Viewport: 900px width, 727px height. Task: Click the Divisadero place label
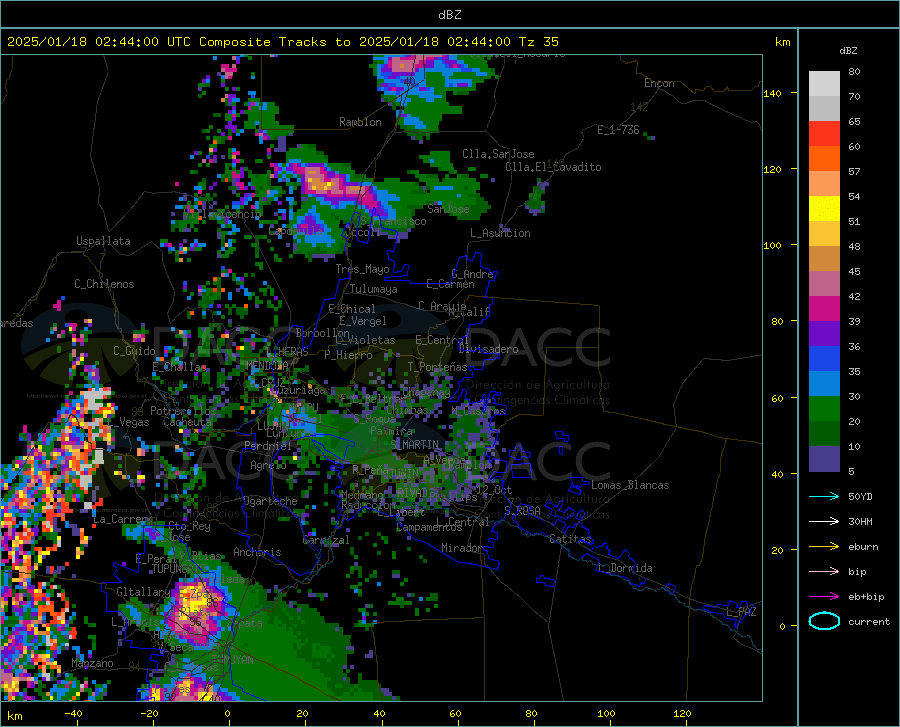coord(488,349)
